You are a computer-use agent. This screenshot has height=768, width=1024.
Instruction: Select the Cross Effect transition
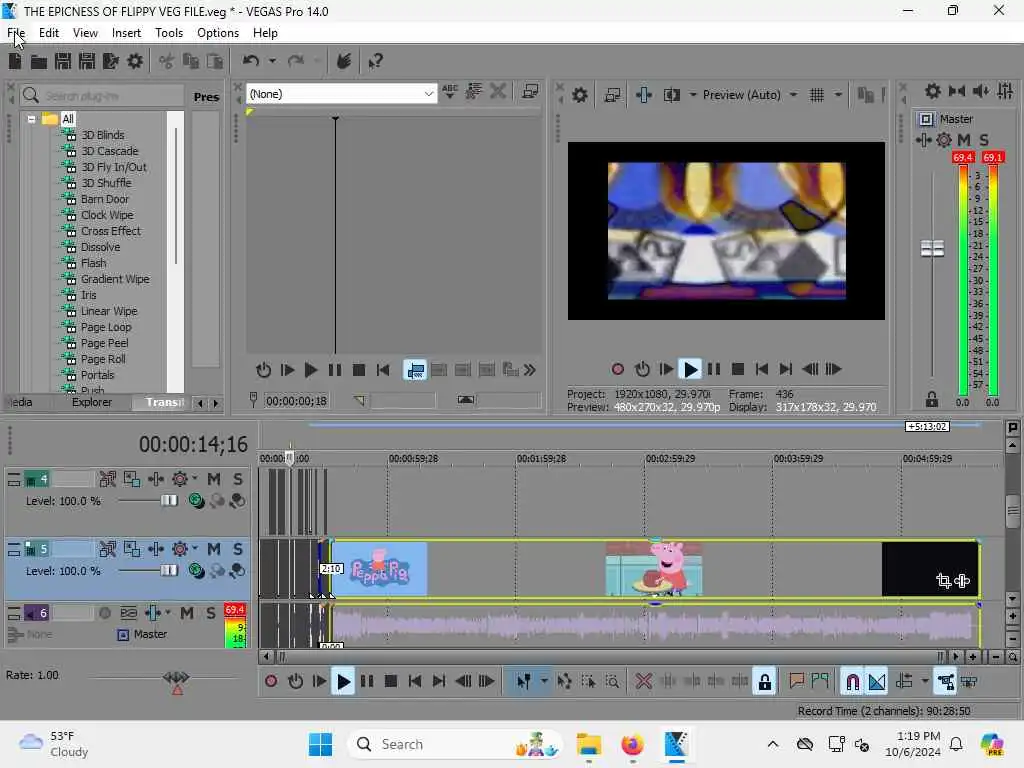click(110, 231)
